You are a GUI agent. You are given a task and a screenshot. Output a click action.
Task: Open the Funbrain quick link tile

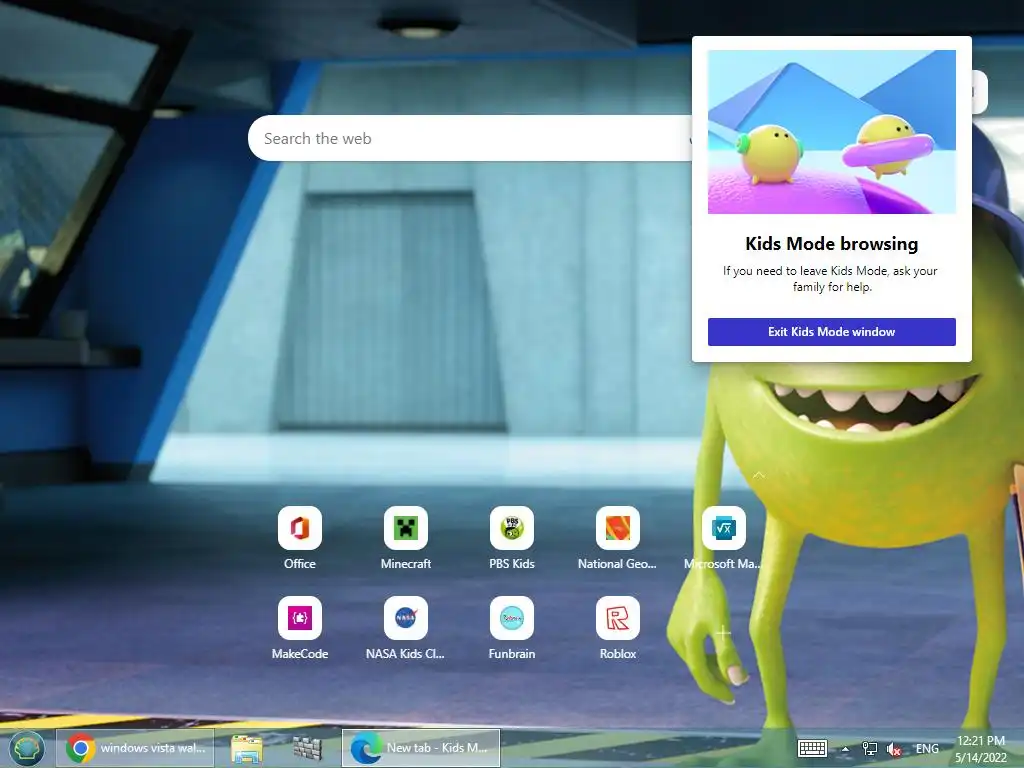(x=511, y=618)
